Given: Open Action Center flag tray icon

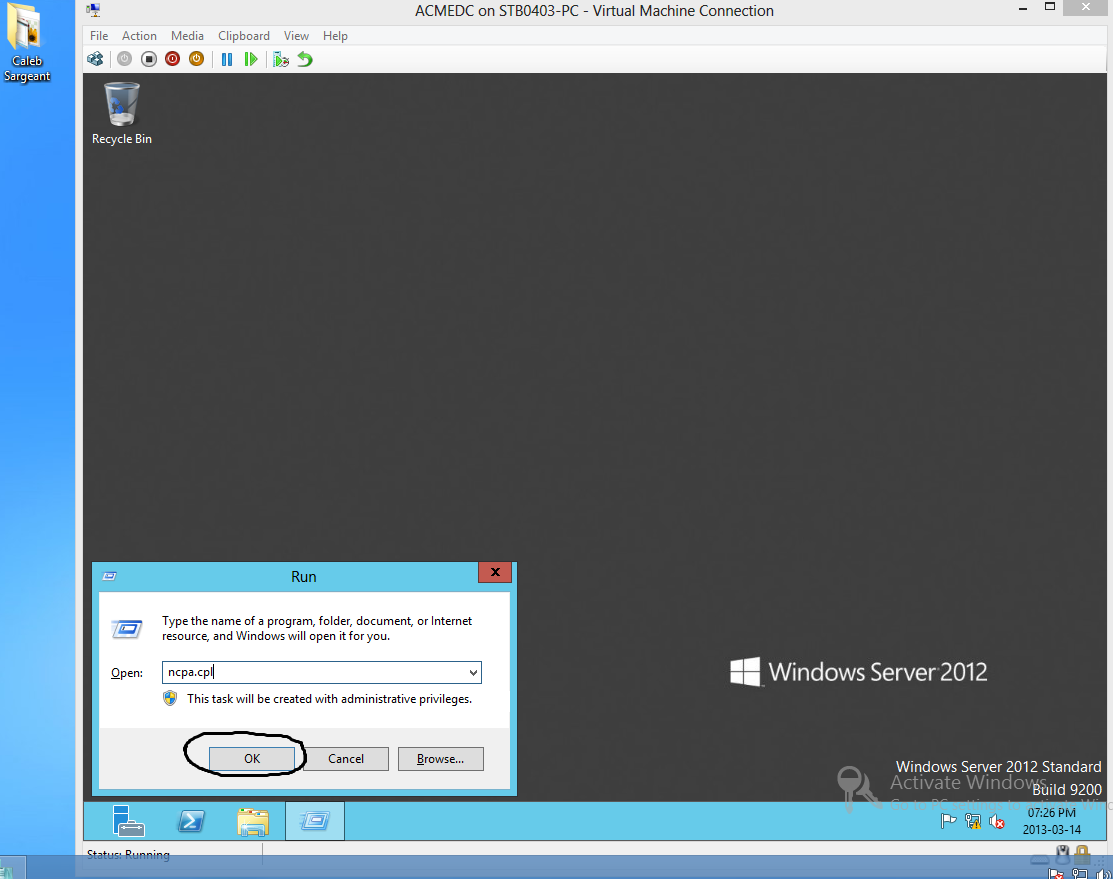Looking at the screenshot, I should [948, 821].
